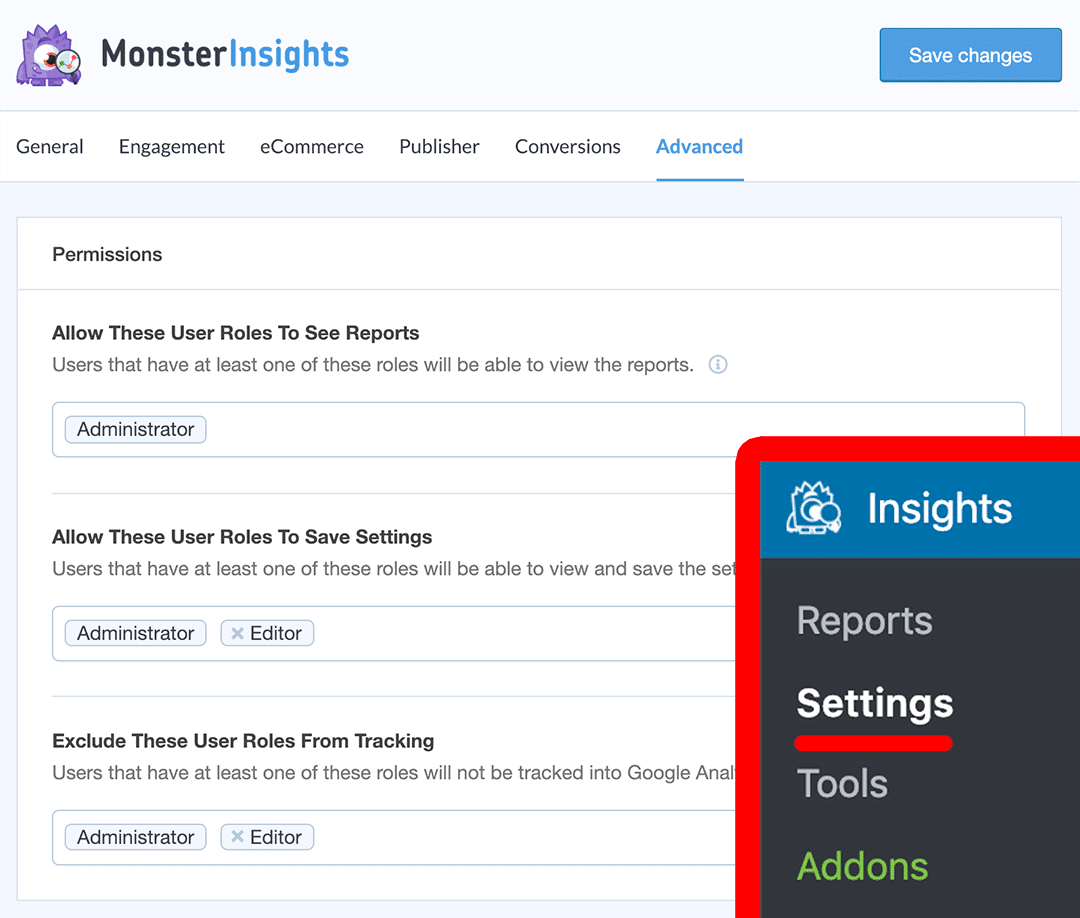Open Reports in the Insights sidebar
The height and width of the screenshot is (918, 1080).
point(864,621)
